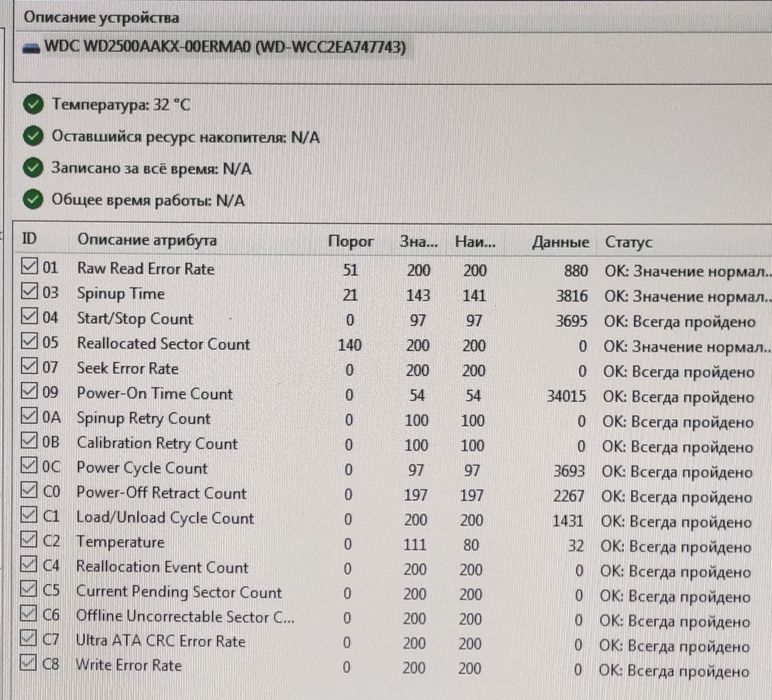Image resolution: width=772 pixels, height=700 pixels.
Task: Sort by the Данные column header
Action: click(x=560, y=242)
